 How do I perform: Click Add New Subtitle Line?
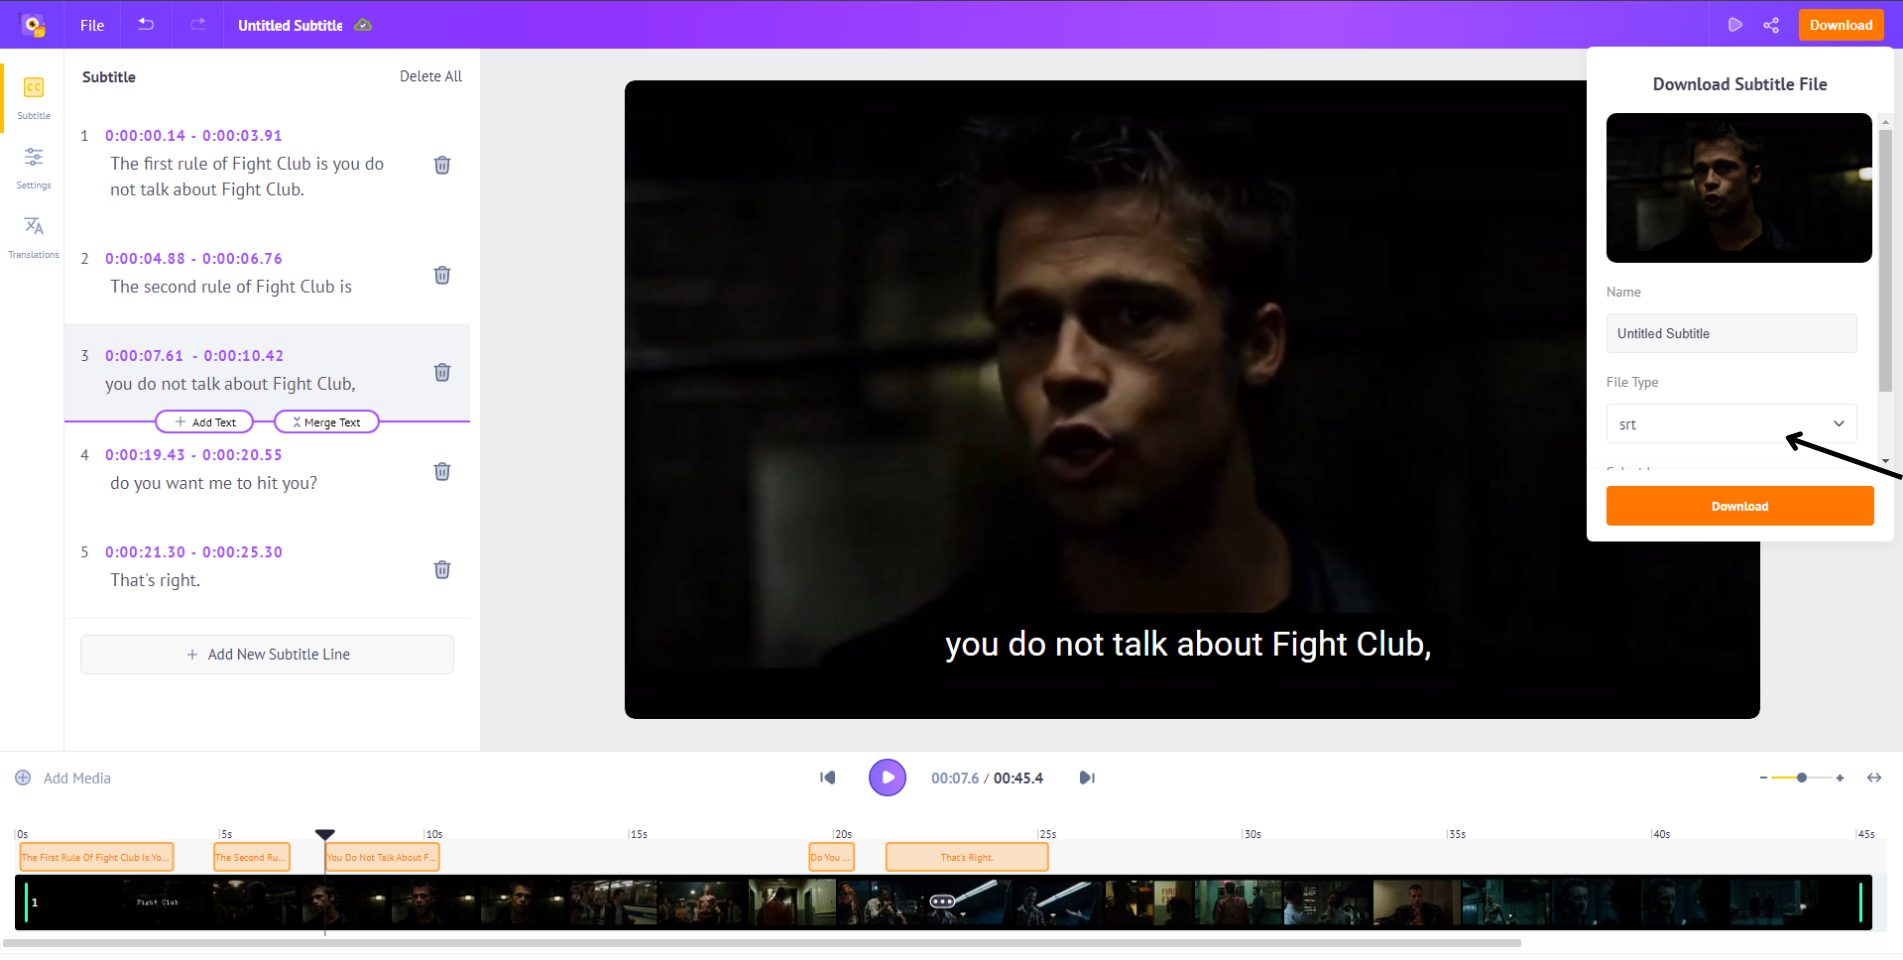(x=267, y=654)
